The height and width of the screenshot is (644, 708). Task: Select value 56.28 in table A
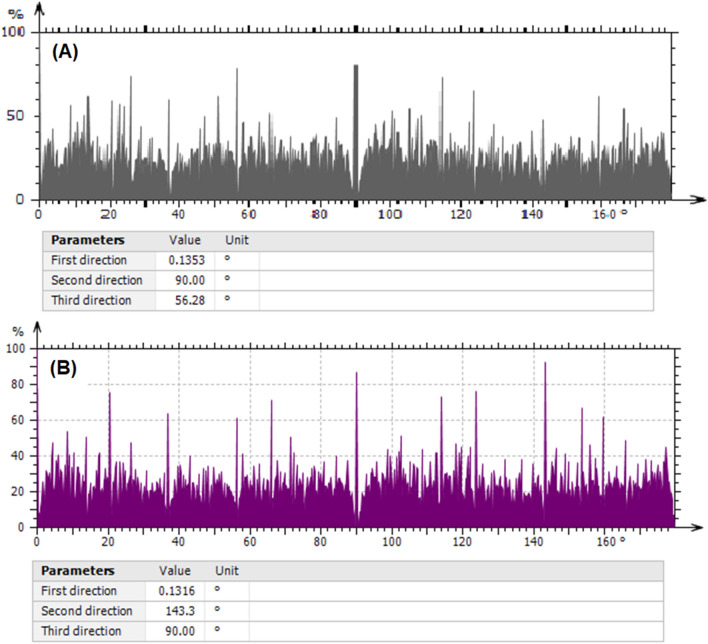190,300
